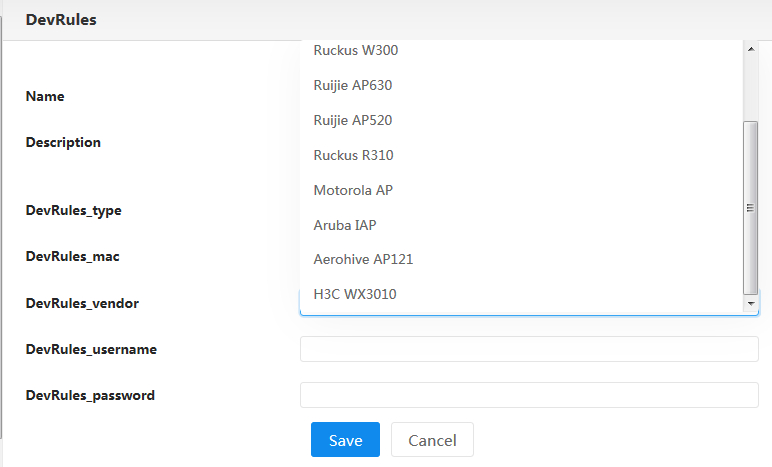Image resolution: width=772 pixels, height=467 pixels.
Task: Click the DevRules_type label
Action: pos(73,211)
